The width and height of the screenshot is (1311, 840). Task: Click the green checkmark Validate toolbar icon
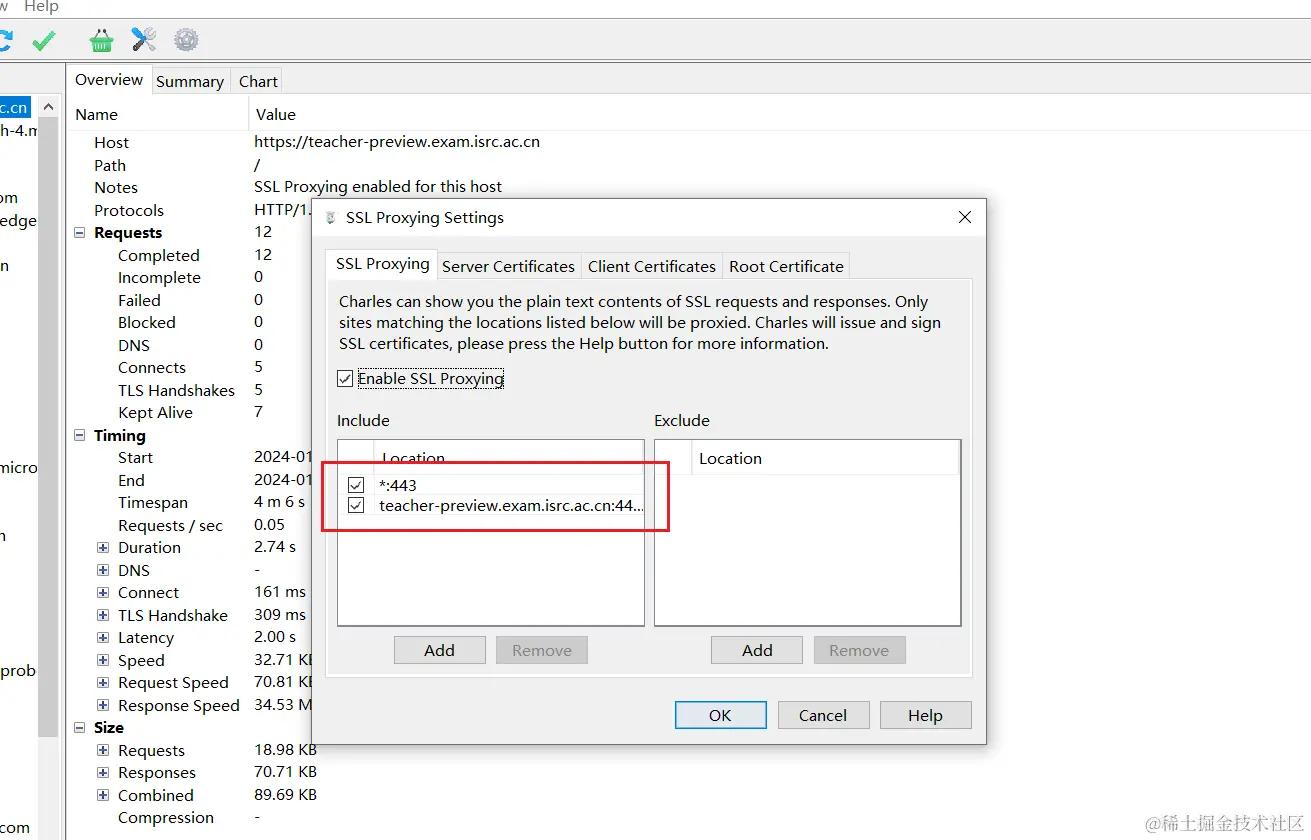click(x=44, y=40)
